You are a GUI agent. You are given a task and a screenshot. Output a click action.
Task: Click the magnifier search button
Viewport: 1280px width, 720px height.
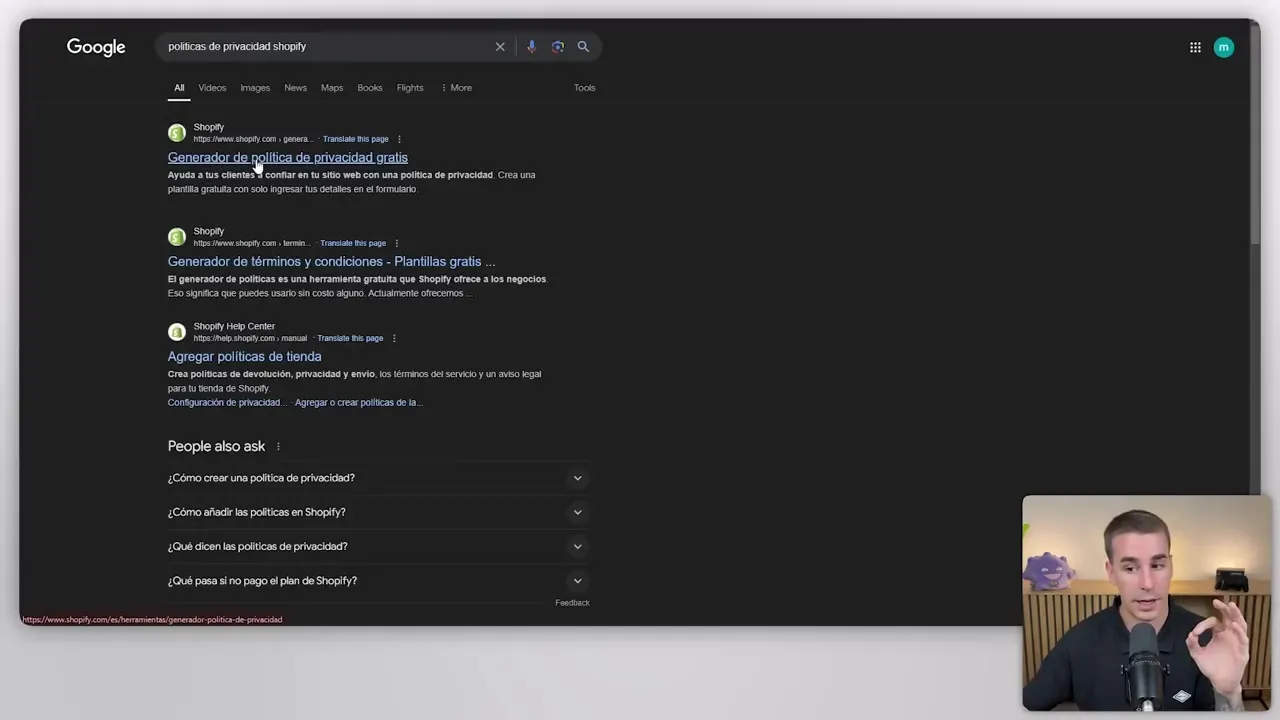click(x=583, y=47)
